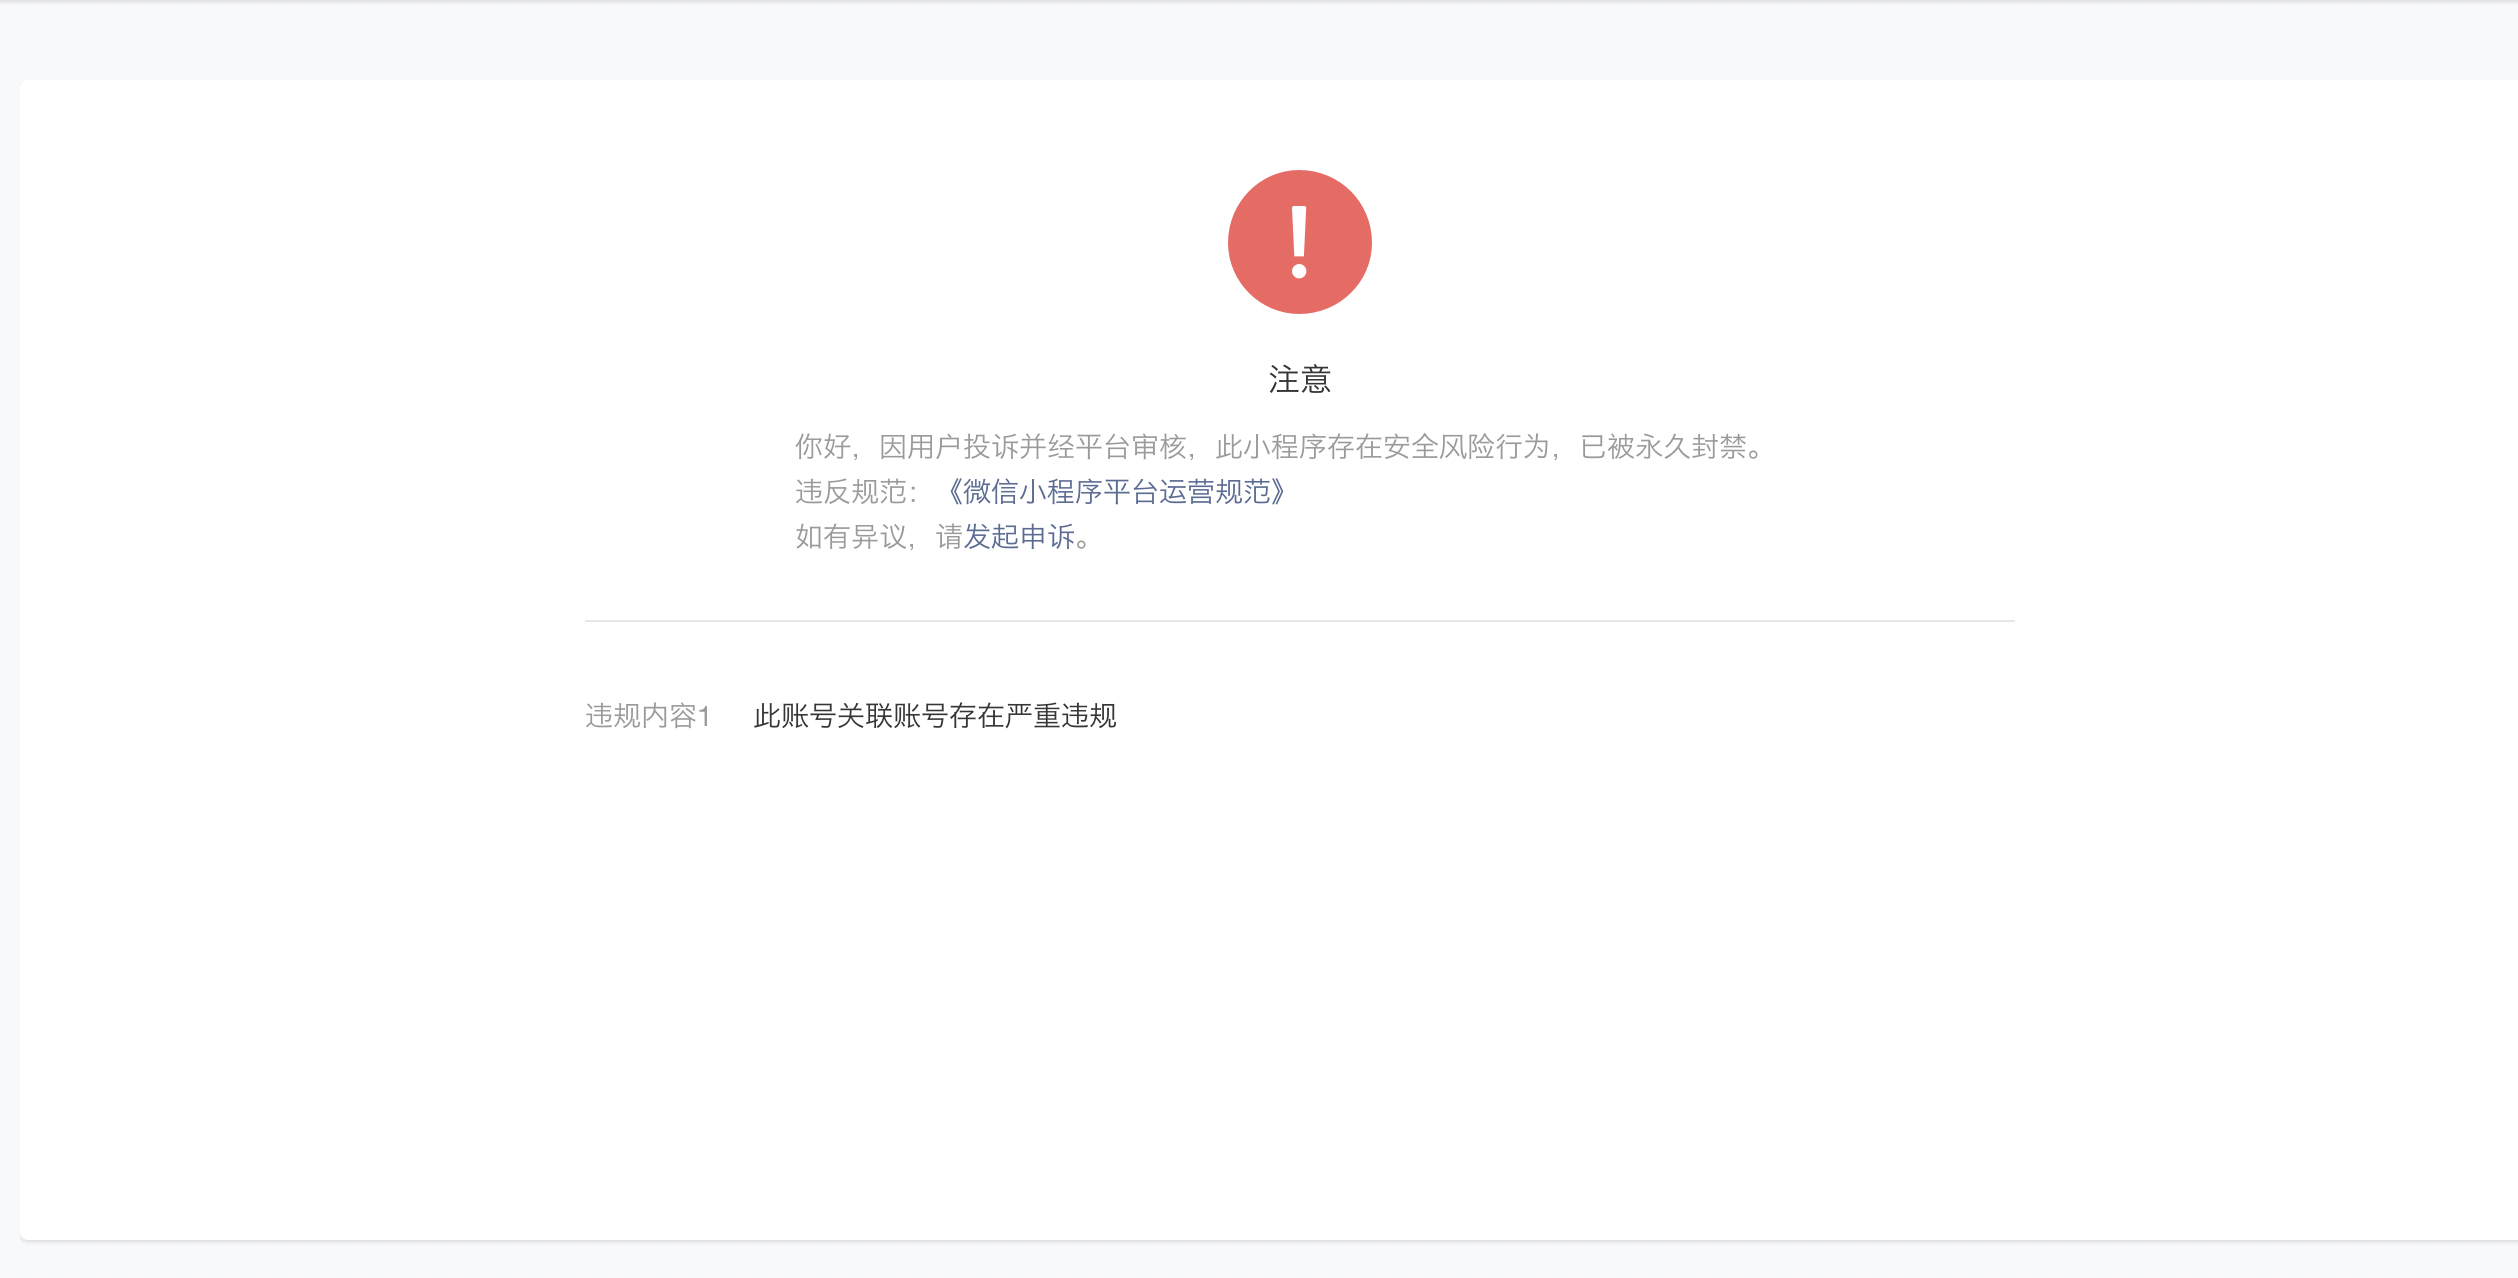Click the 此账号关联账号存在严重违规 violation text
Image resolution: width=2518 pixels, height=1278 pixels.
[934, 716]
